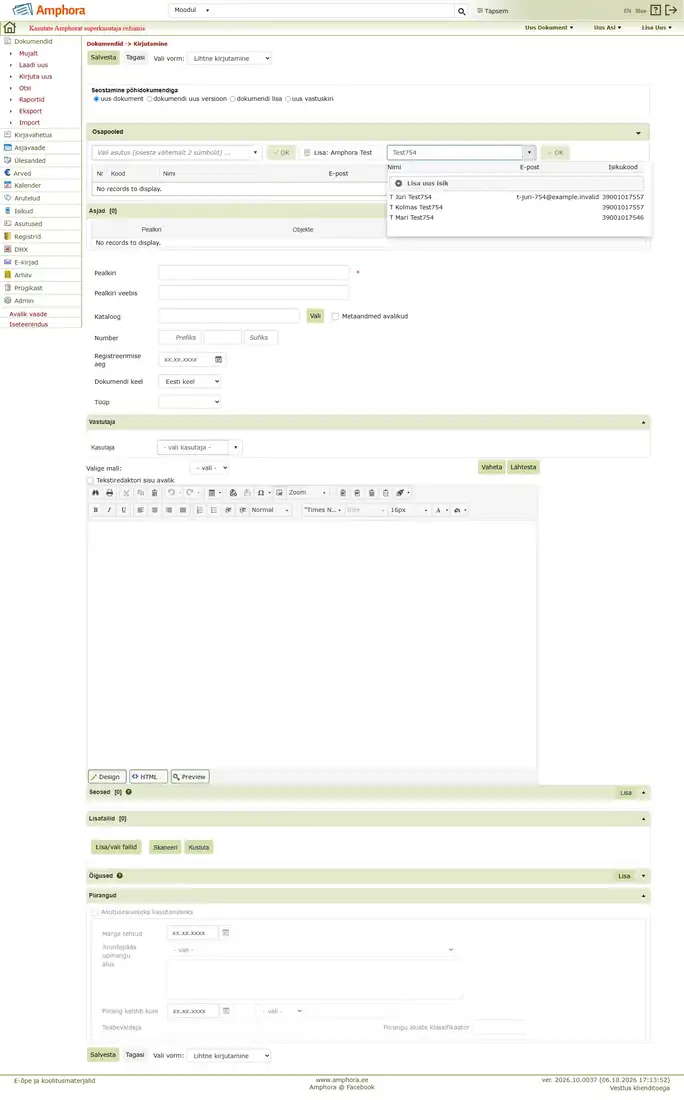Click the help icon next to Seosed

(128, 792)
